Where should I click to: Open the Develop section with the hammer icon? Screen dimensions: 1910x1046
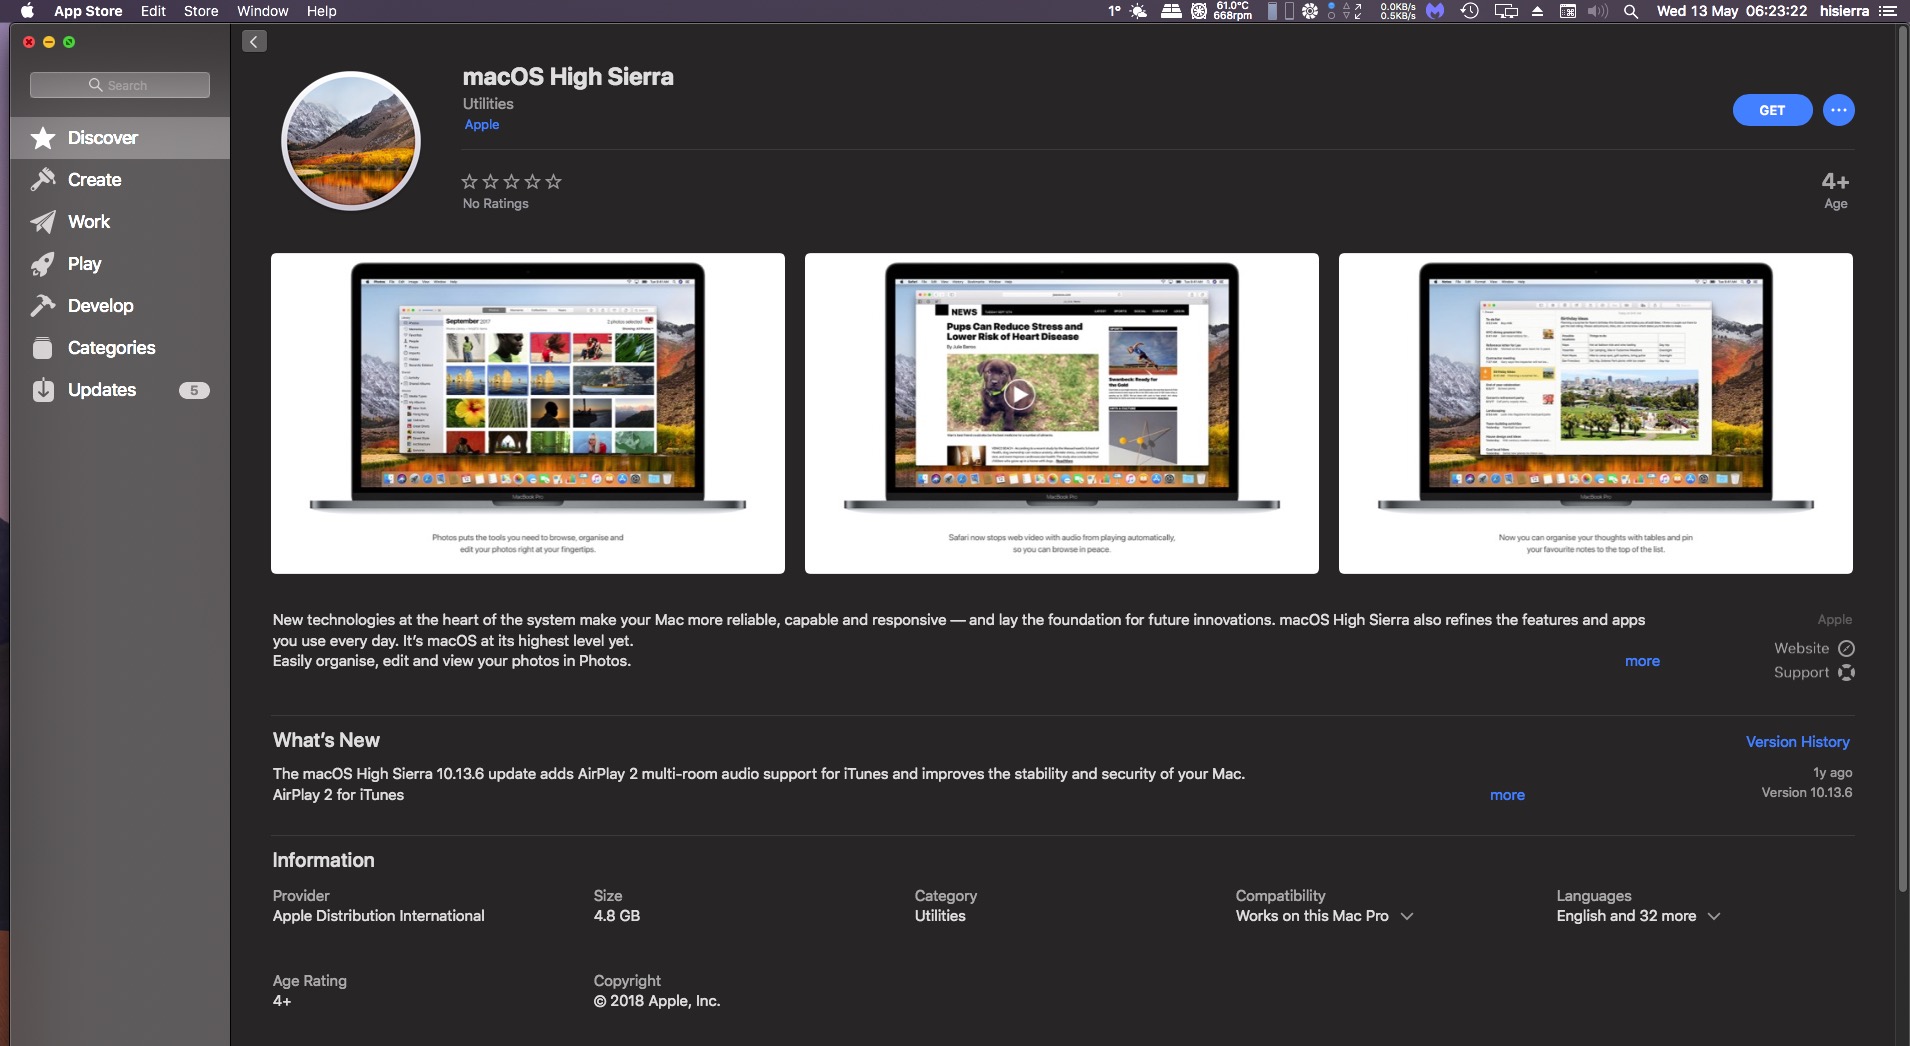click(120, 306)
